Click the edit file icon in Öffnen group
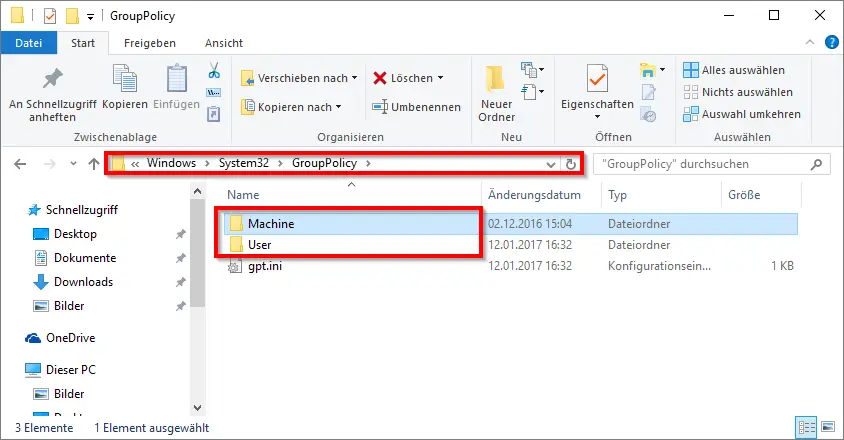This screenshot has height=440, width=844. pyautogui.click(x=649, y=93)
